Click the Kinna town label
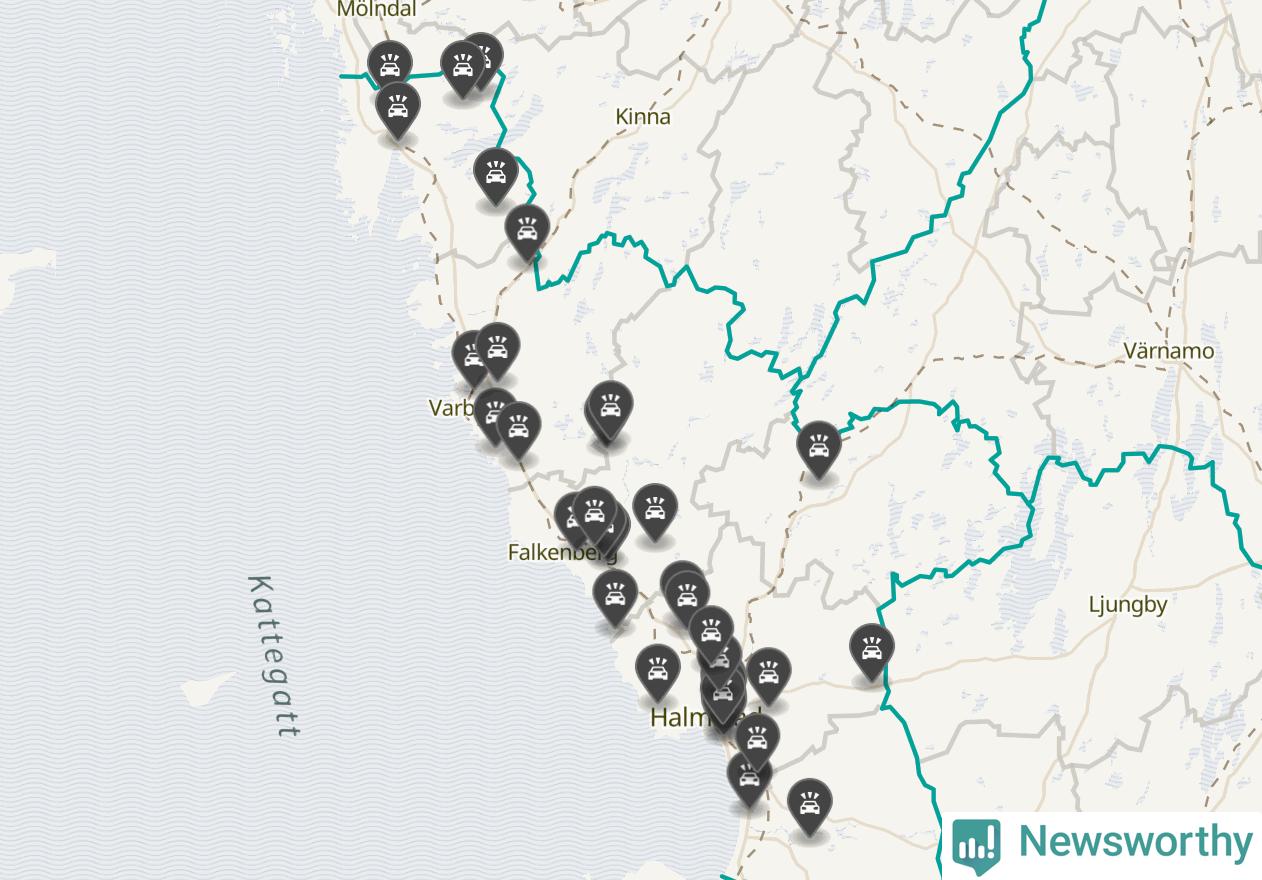Viewport: 1262px width, 880px height. click(x=643, y=117)
